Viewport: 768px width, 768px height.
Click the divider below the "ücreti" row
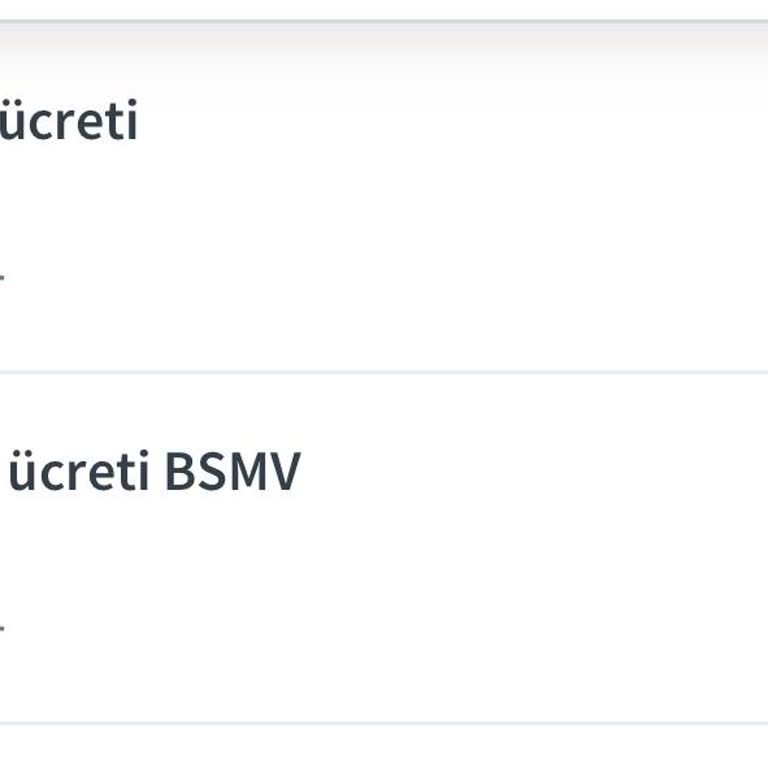click(384, 372)
